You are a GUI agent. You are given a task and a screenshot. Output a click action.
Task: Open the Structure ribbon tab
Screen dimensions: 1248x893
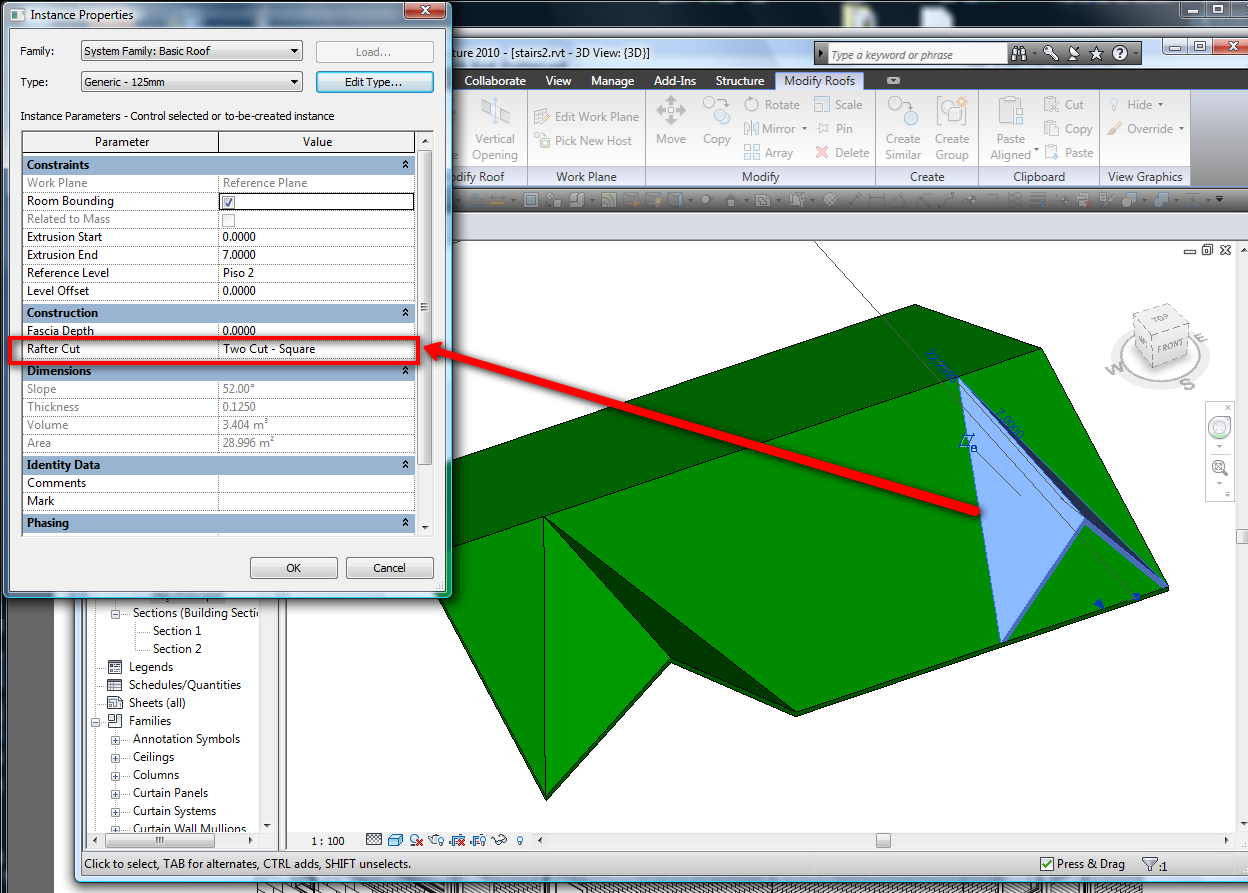(739, 81)
